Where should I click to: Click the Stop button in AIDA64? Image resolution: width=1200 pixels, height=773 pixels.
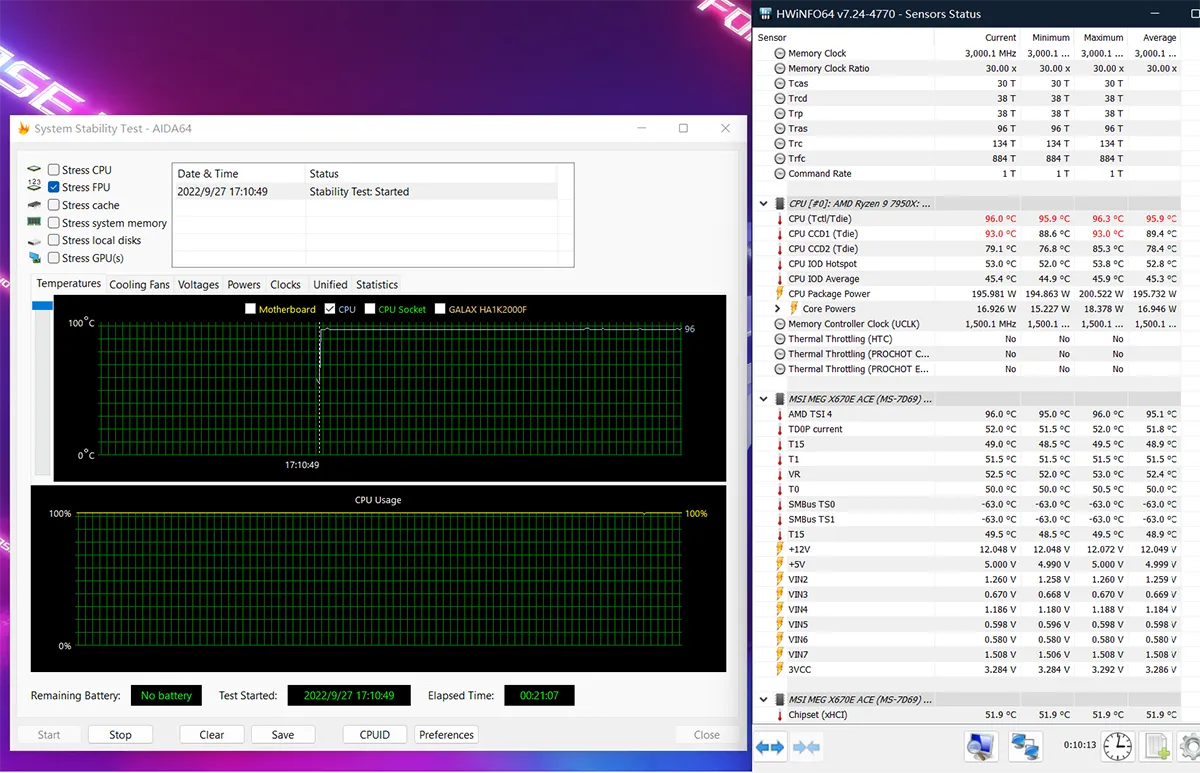pyautogui.click(x=120, y=734)
